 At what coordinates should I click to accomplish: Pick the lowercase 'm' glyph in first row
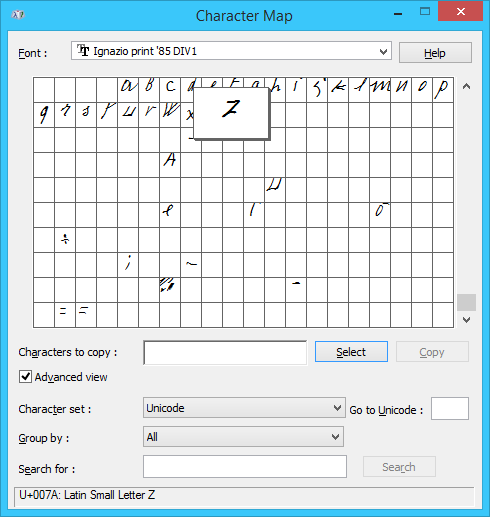[380, 90]
